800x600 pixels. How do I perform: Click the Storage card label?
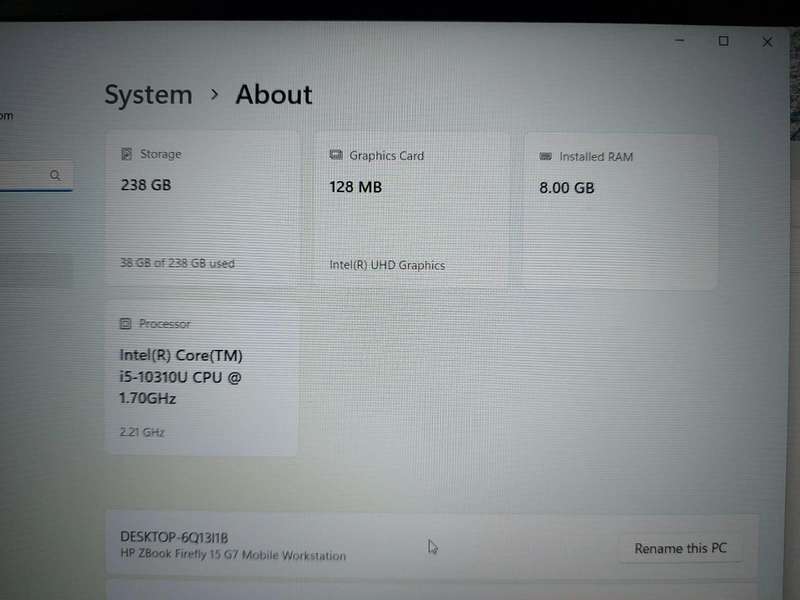click(x=161, y=154)
